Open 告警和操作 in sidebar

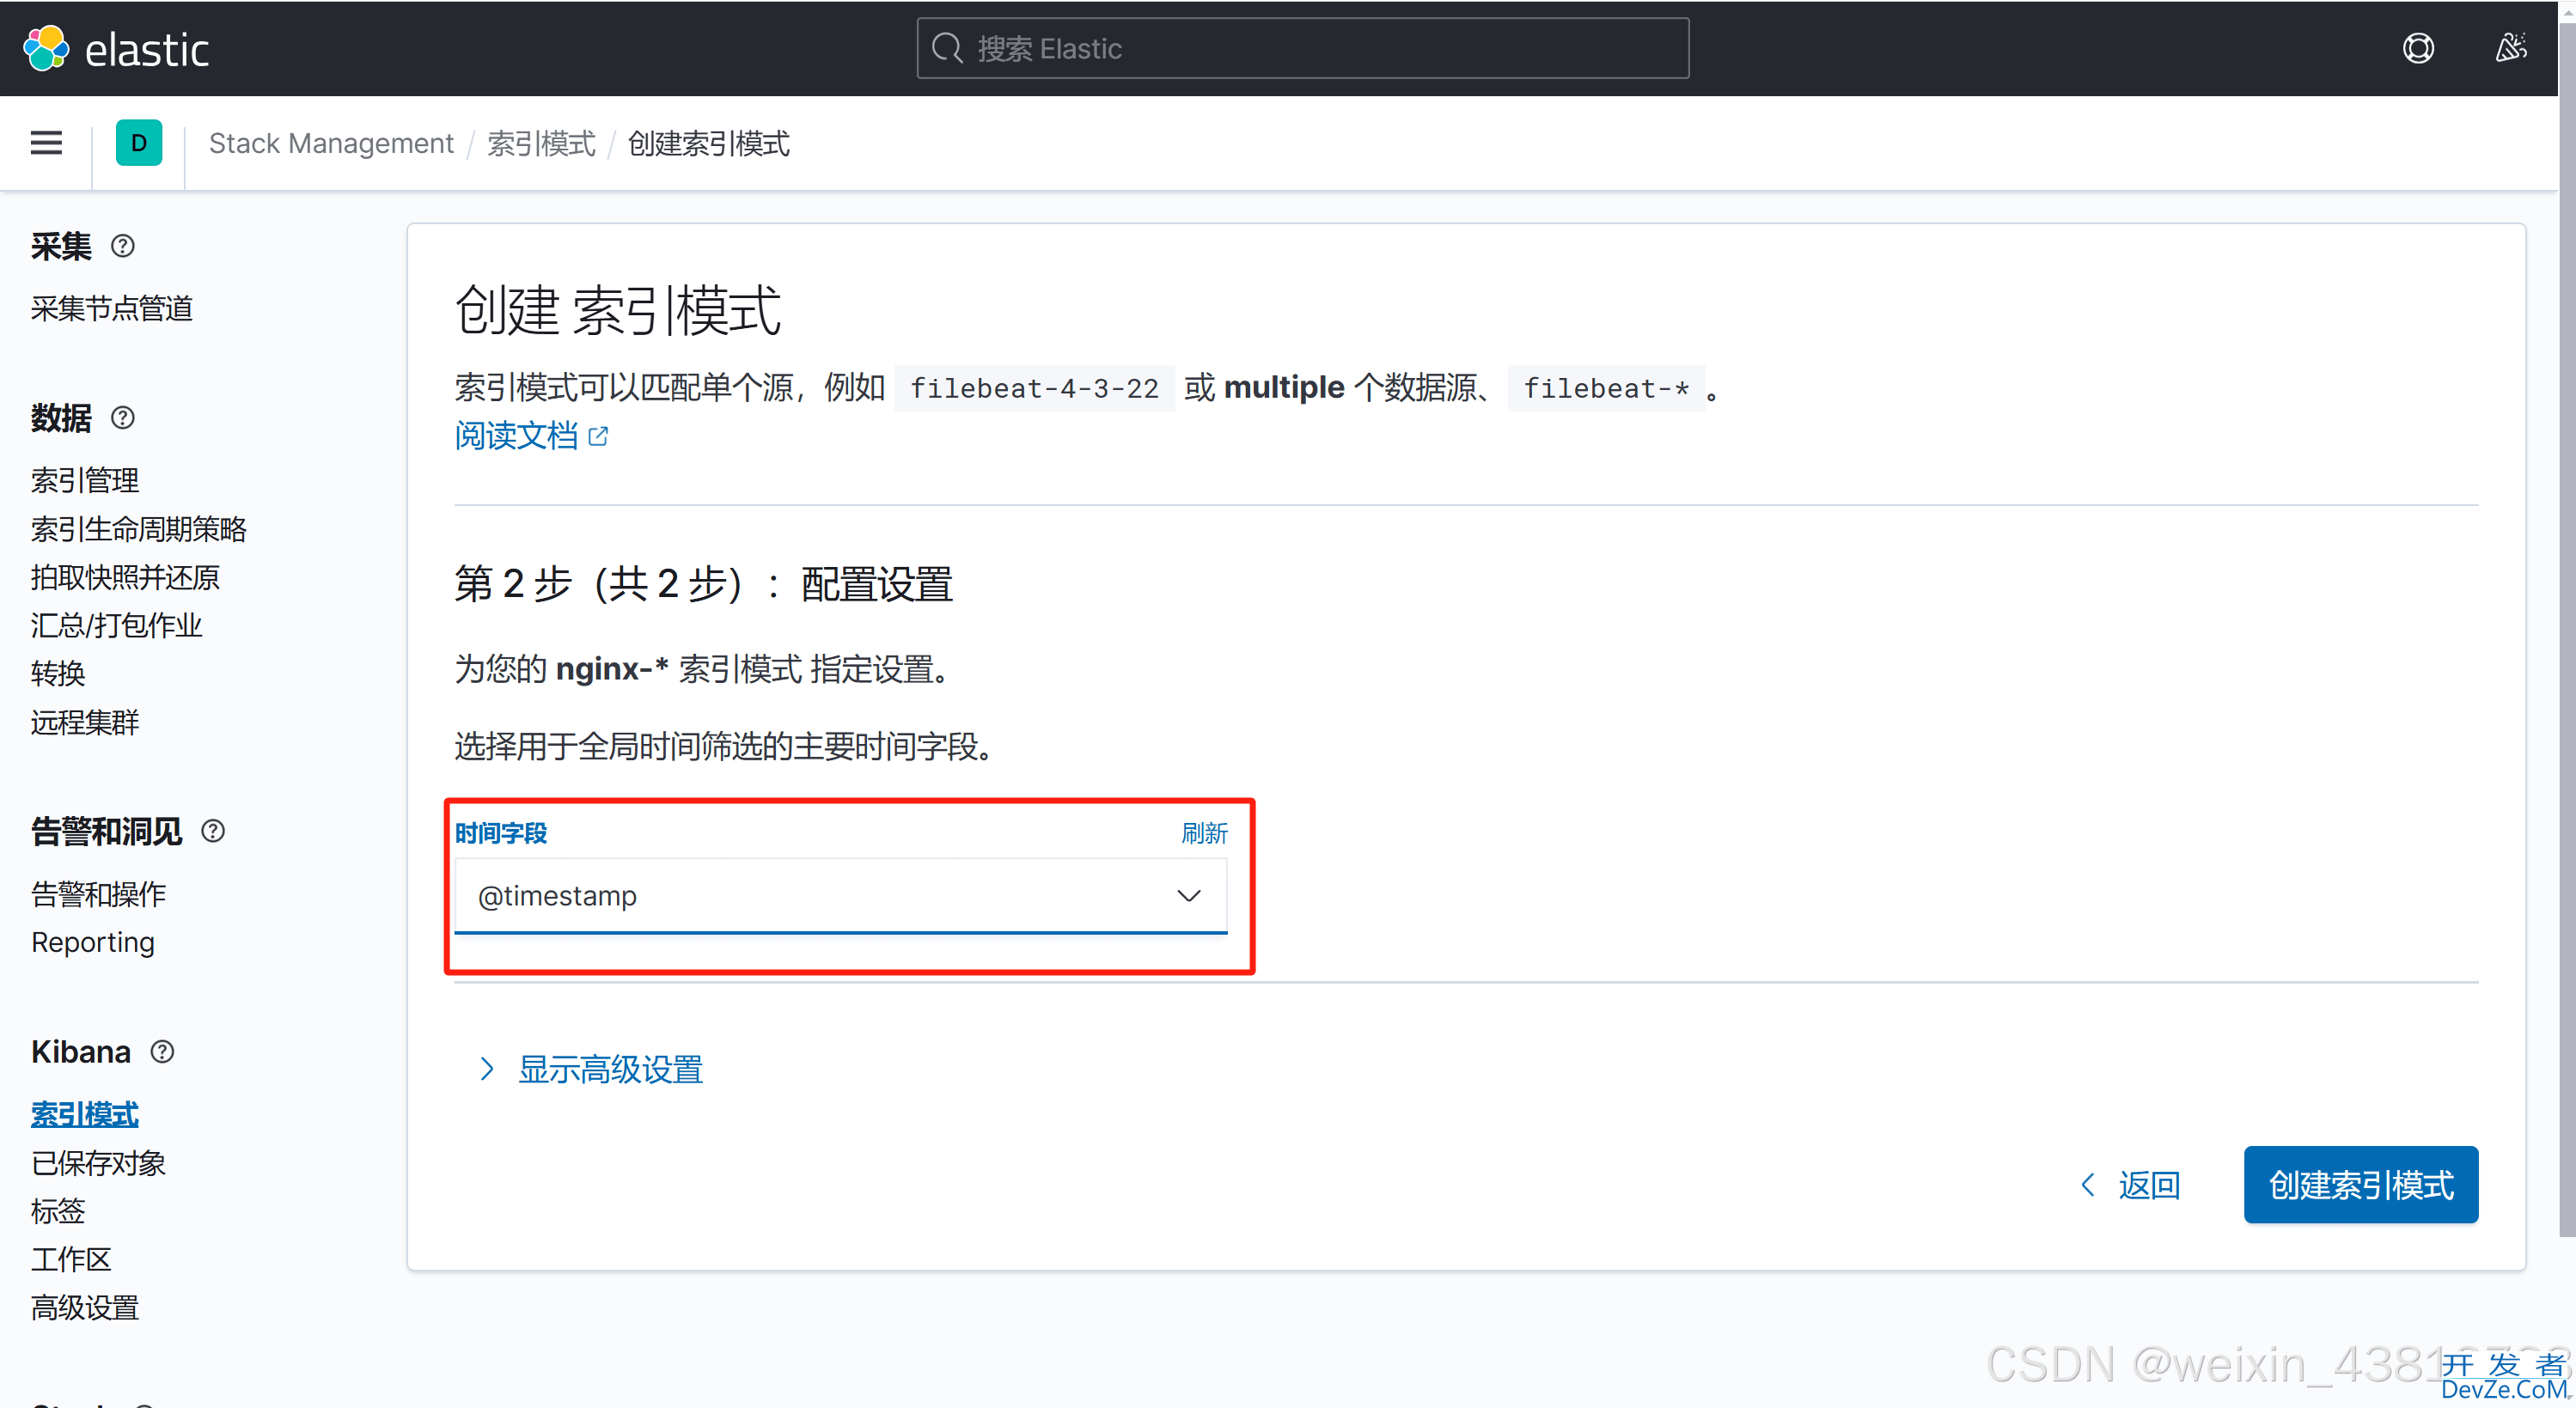coord(98,894)
